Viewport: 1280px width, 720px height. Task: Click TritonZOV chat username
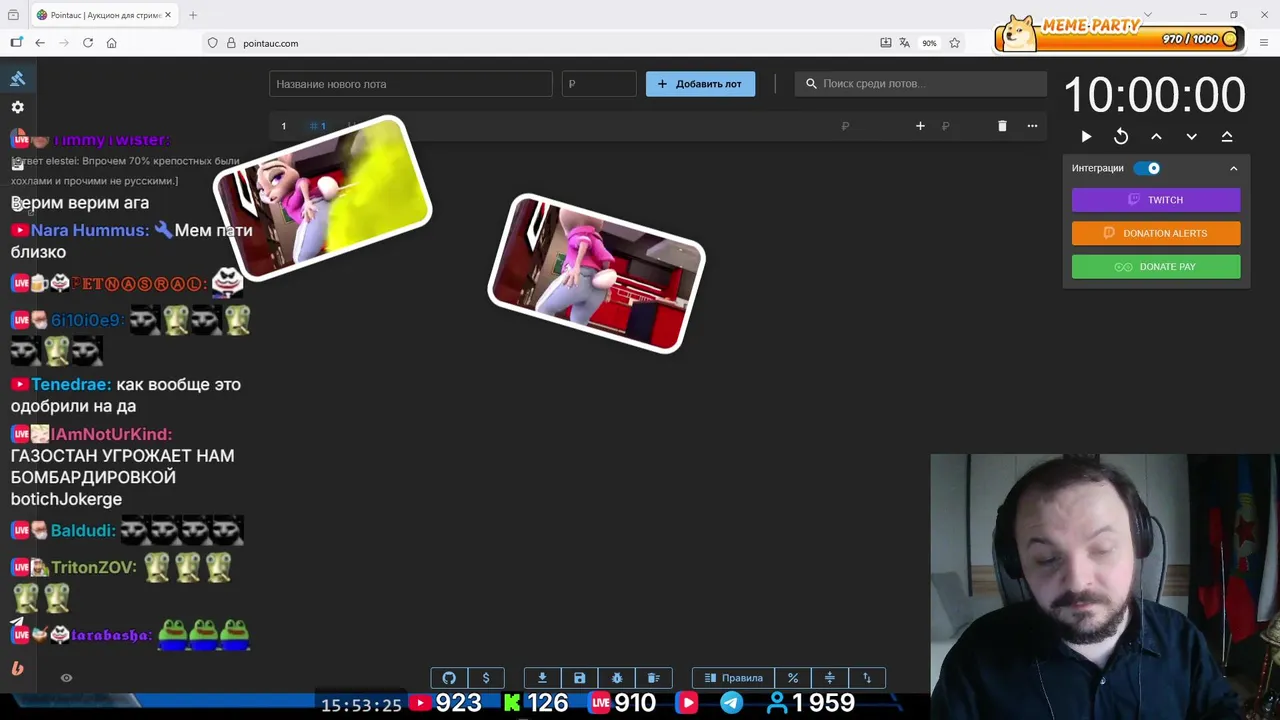tap(94, 567)
